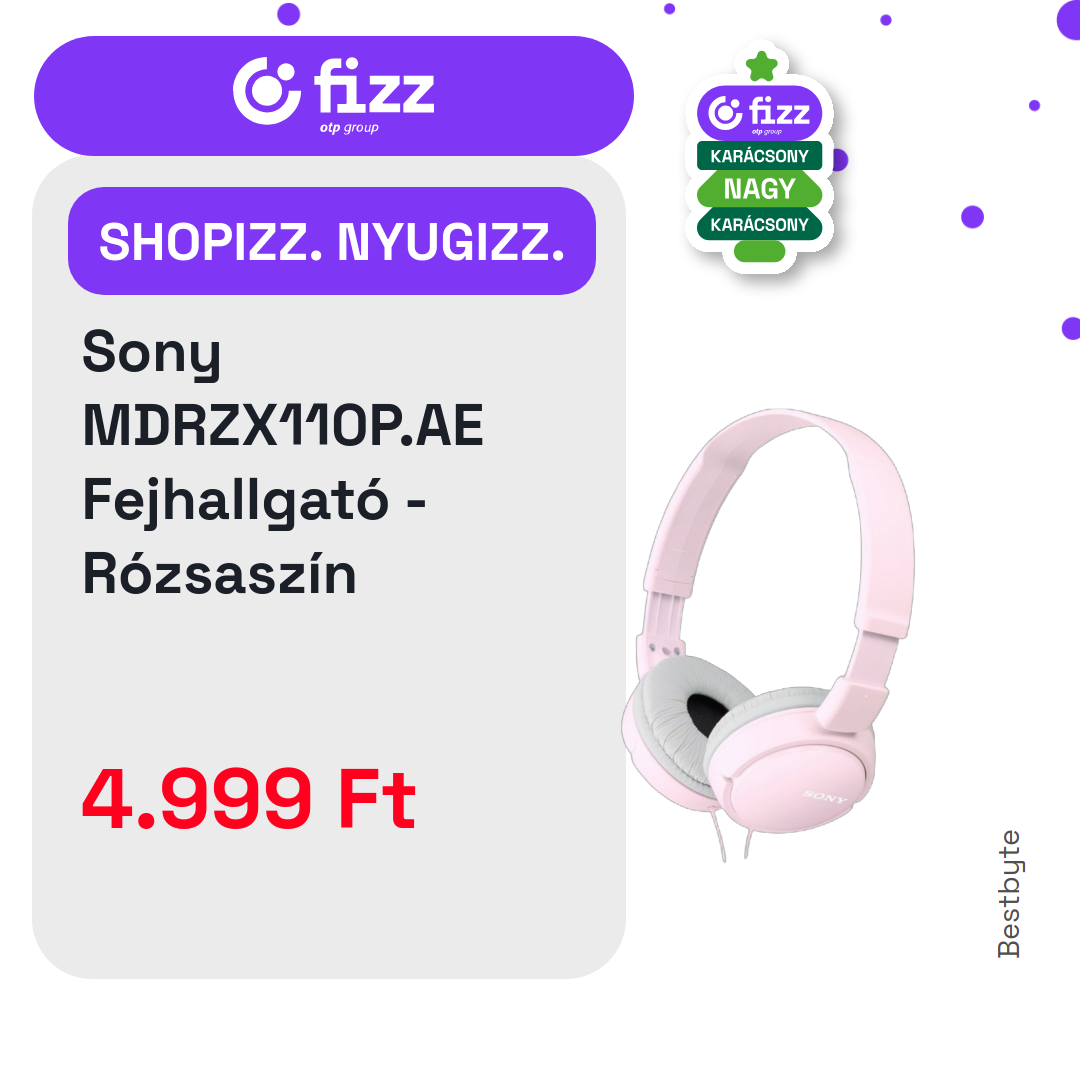Click the Rózsaszín color text
1080x1080 pixels.
coord(220,574)
